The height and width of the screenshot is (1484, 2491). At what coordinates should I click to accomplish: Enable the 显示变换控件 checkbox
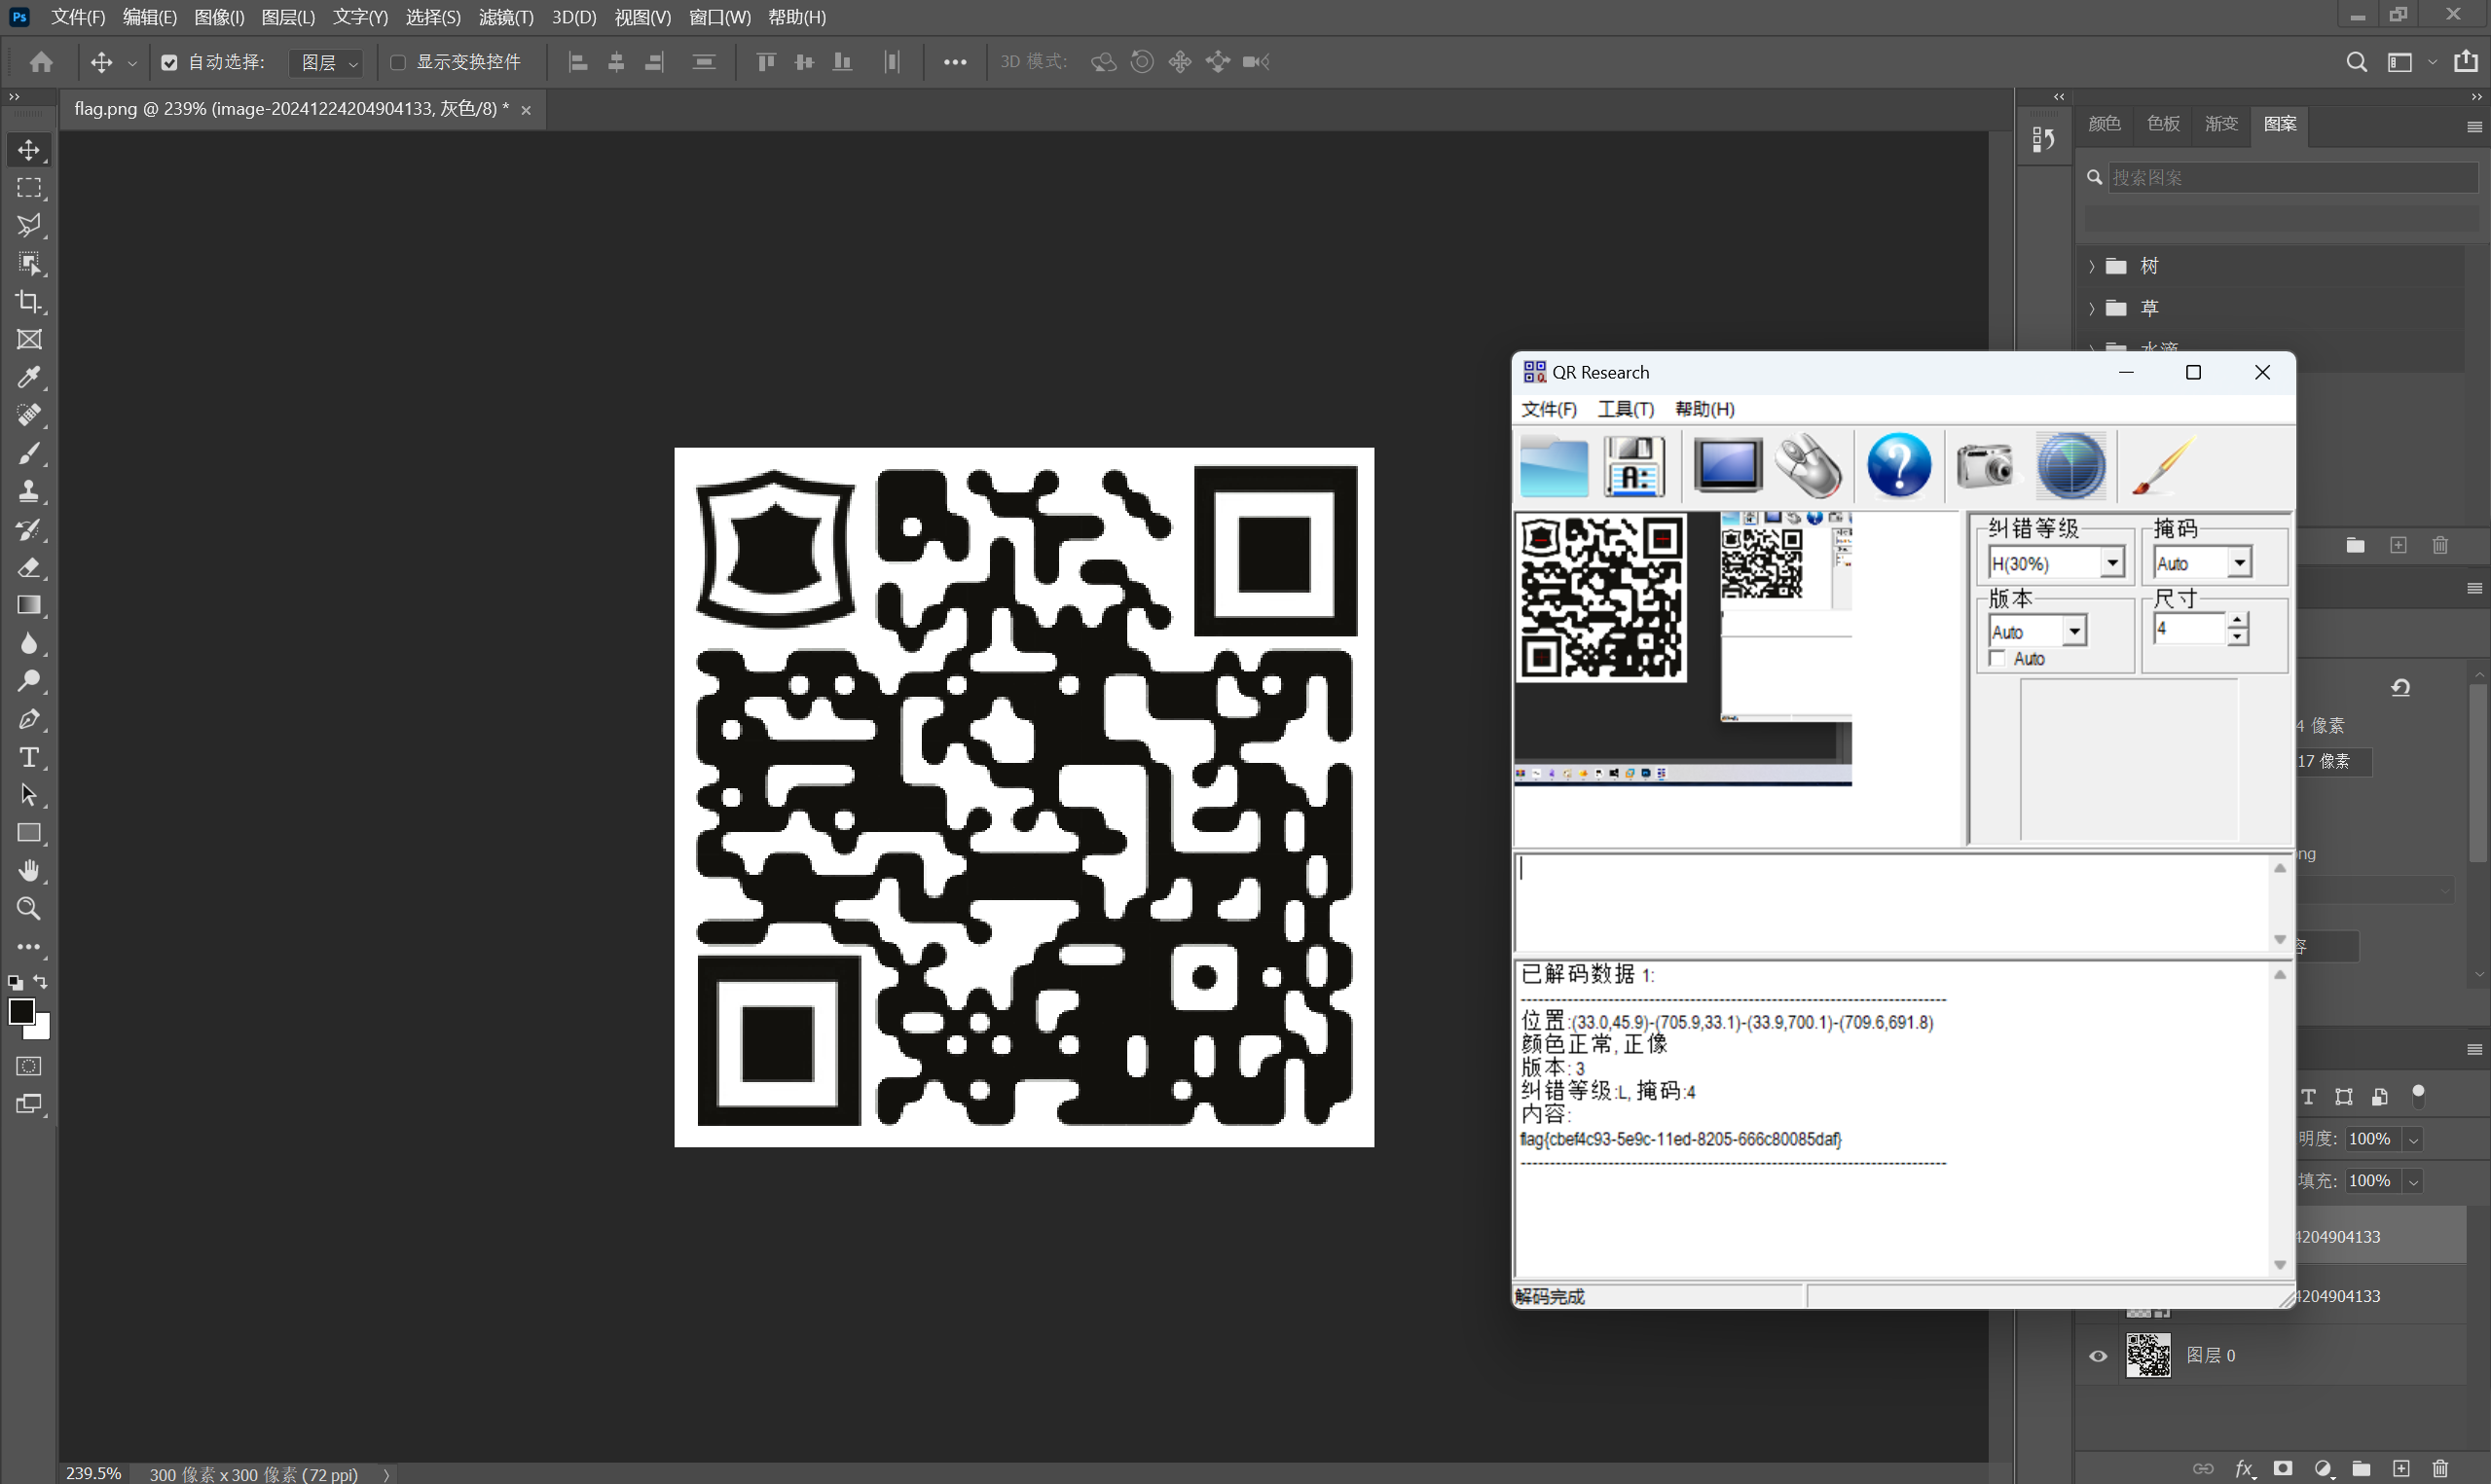click(398, 62)
